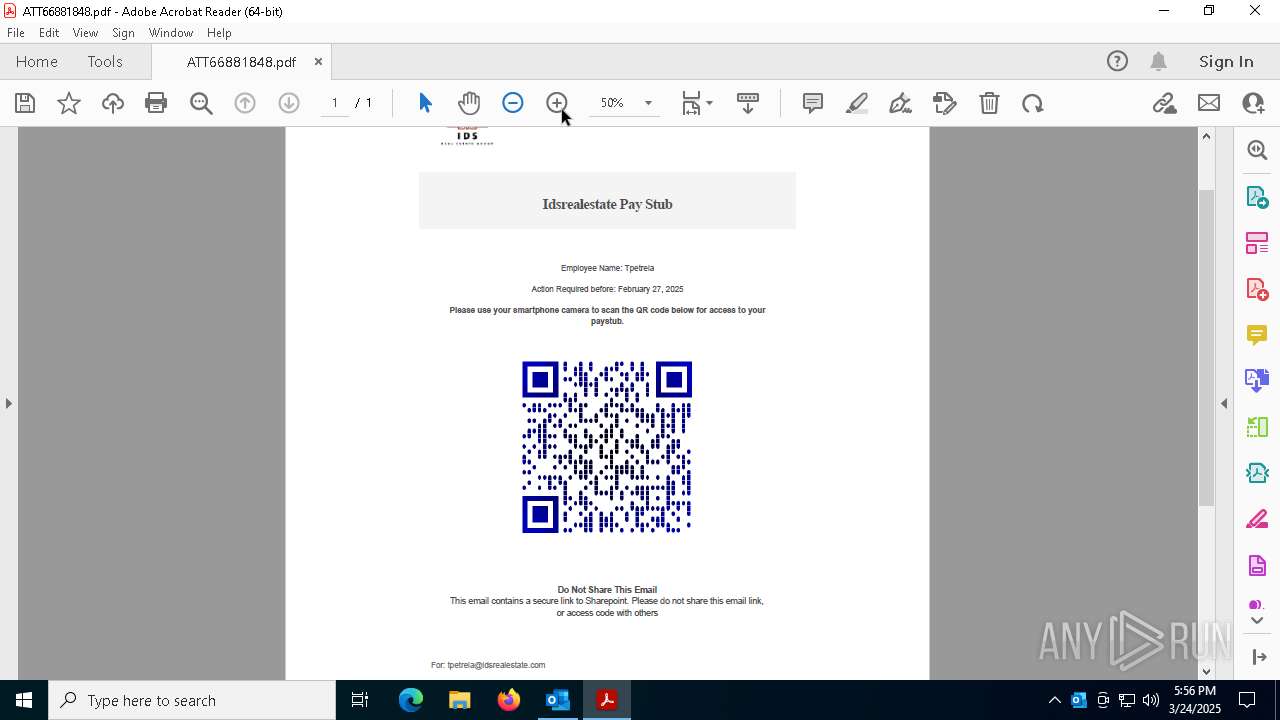Send the file by email envelope icon
1280x720 pixels.
[x=1209, y=103]
